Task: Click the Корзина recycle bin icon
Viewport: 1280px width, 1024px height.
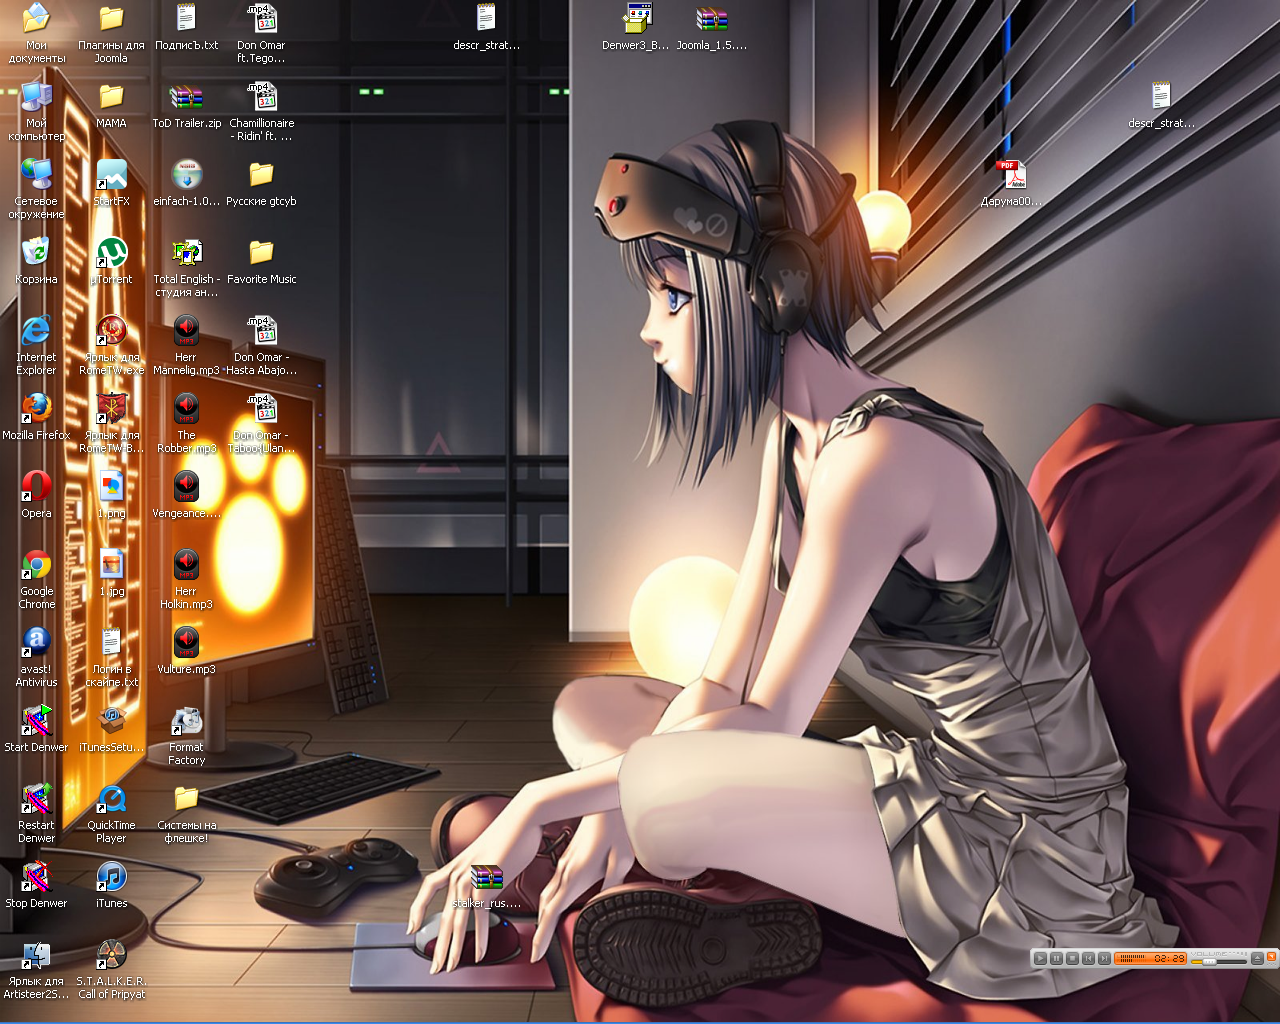Action: tap(36, 253)
